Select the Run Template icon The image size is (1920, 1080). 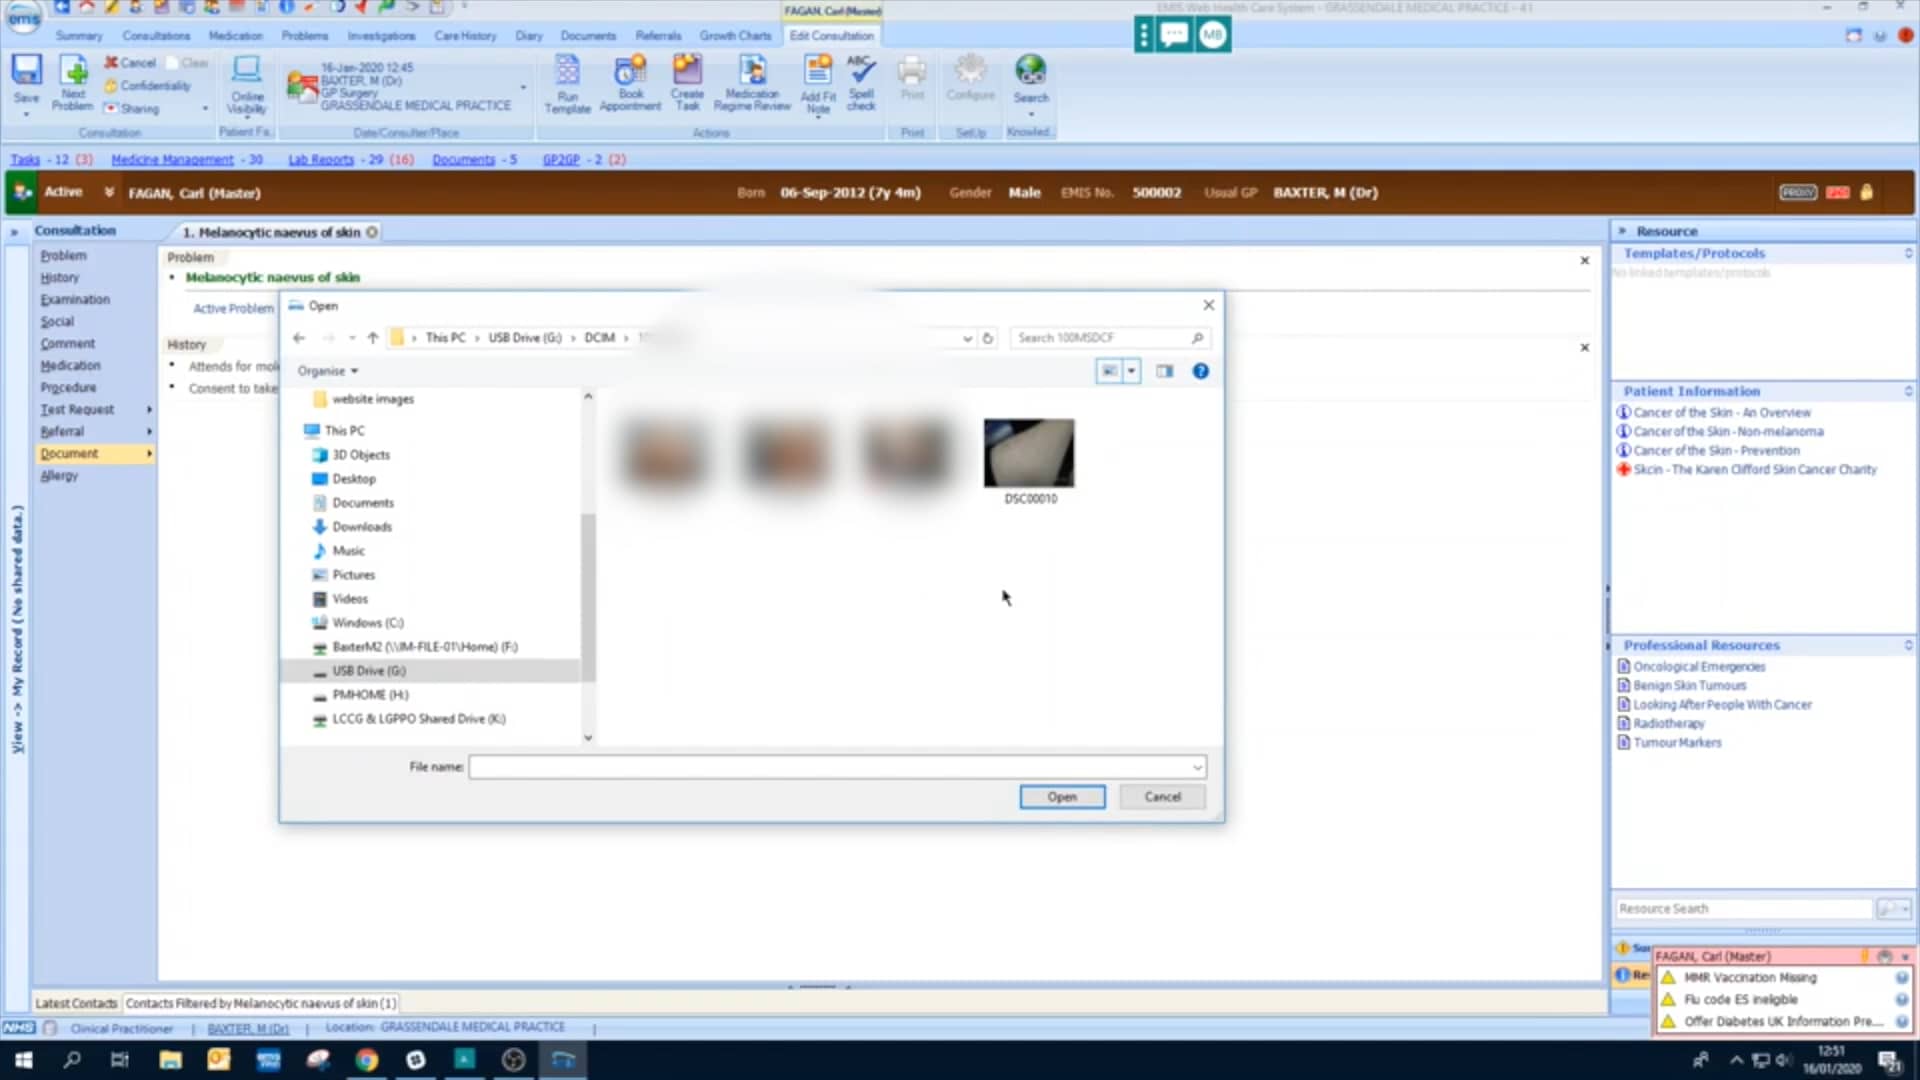click(x=567, y=84)
